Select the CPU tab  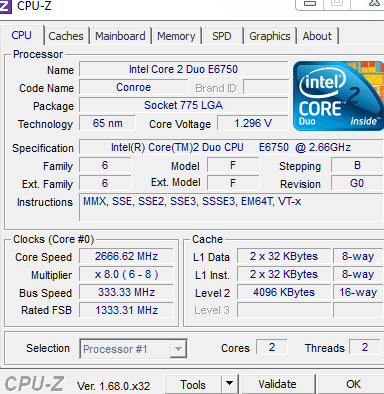pyautogui.click(x=22, y=35)
